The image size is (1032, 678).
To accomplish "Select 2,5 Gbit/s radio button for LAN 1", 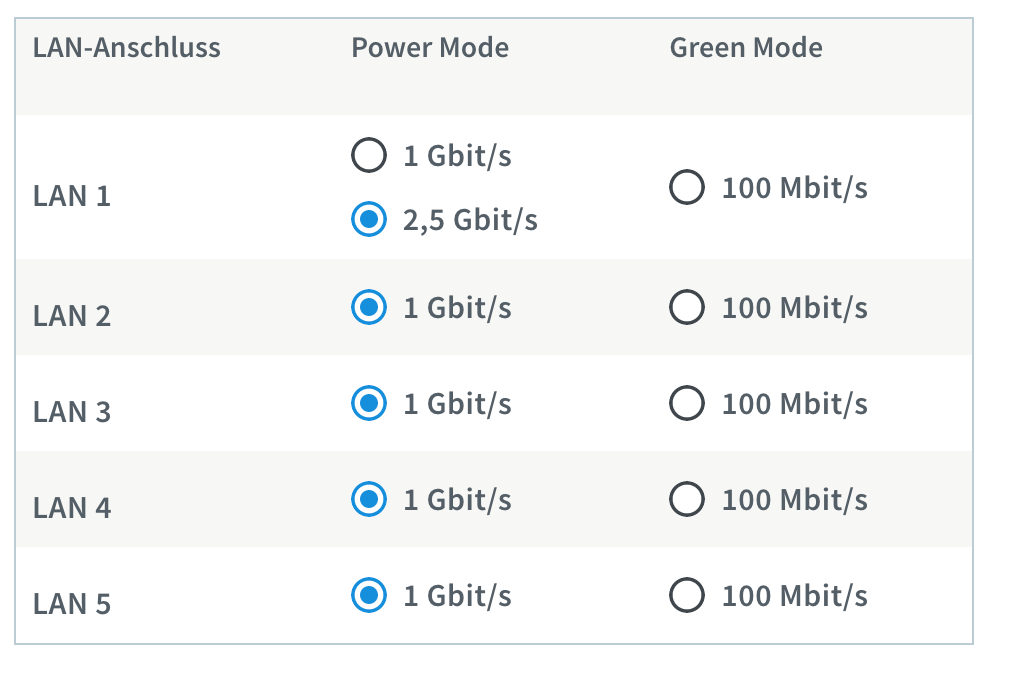I will point(369,220).
